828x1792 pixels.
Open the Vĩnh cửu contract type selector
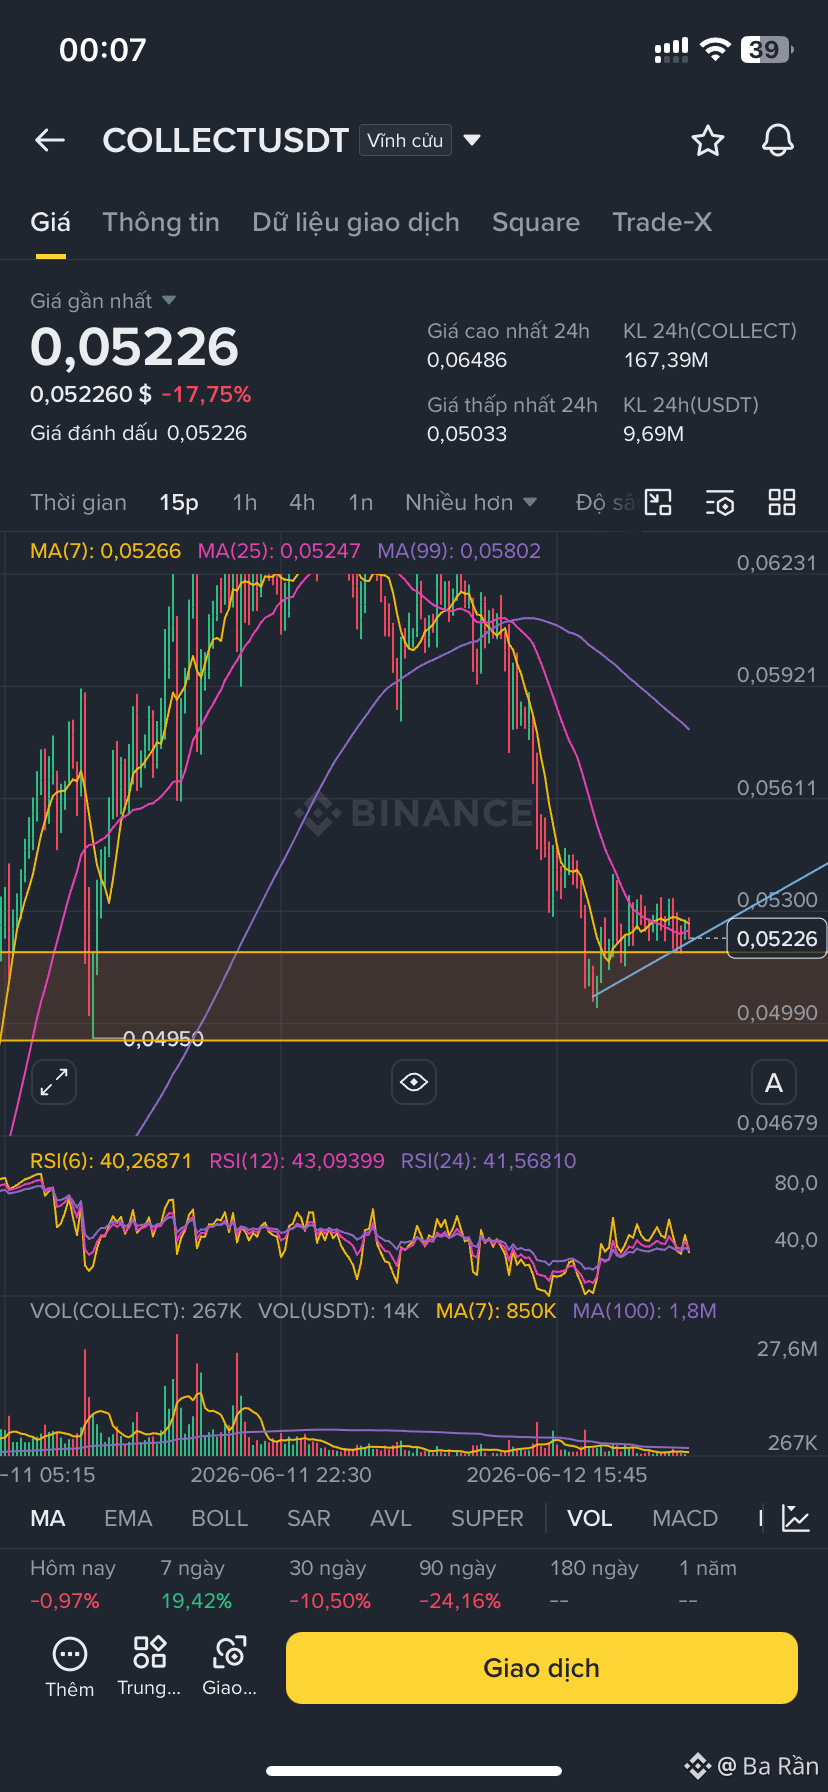tap(405, 140)
